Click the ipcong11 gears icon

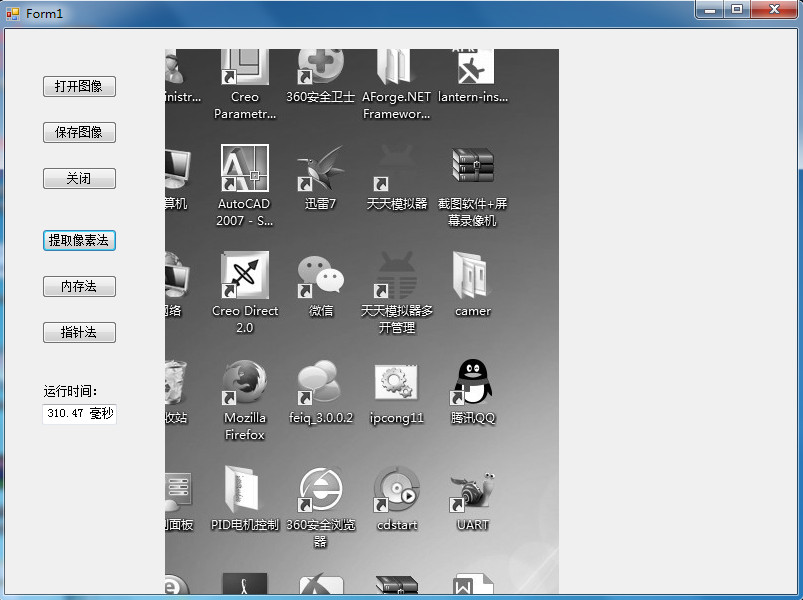(x=396, y=382)
